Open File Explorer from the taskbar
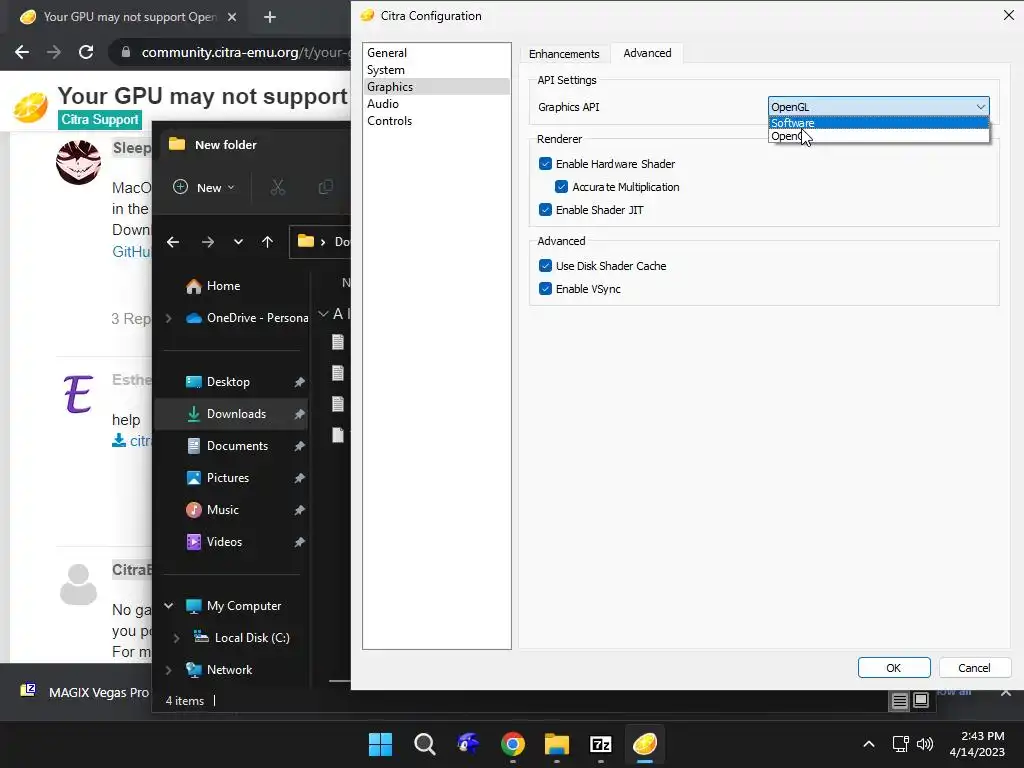 tap(556, 744)
